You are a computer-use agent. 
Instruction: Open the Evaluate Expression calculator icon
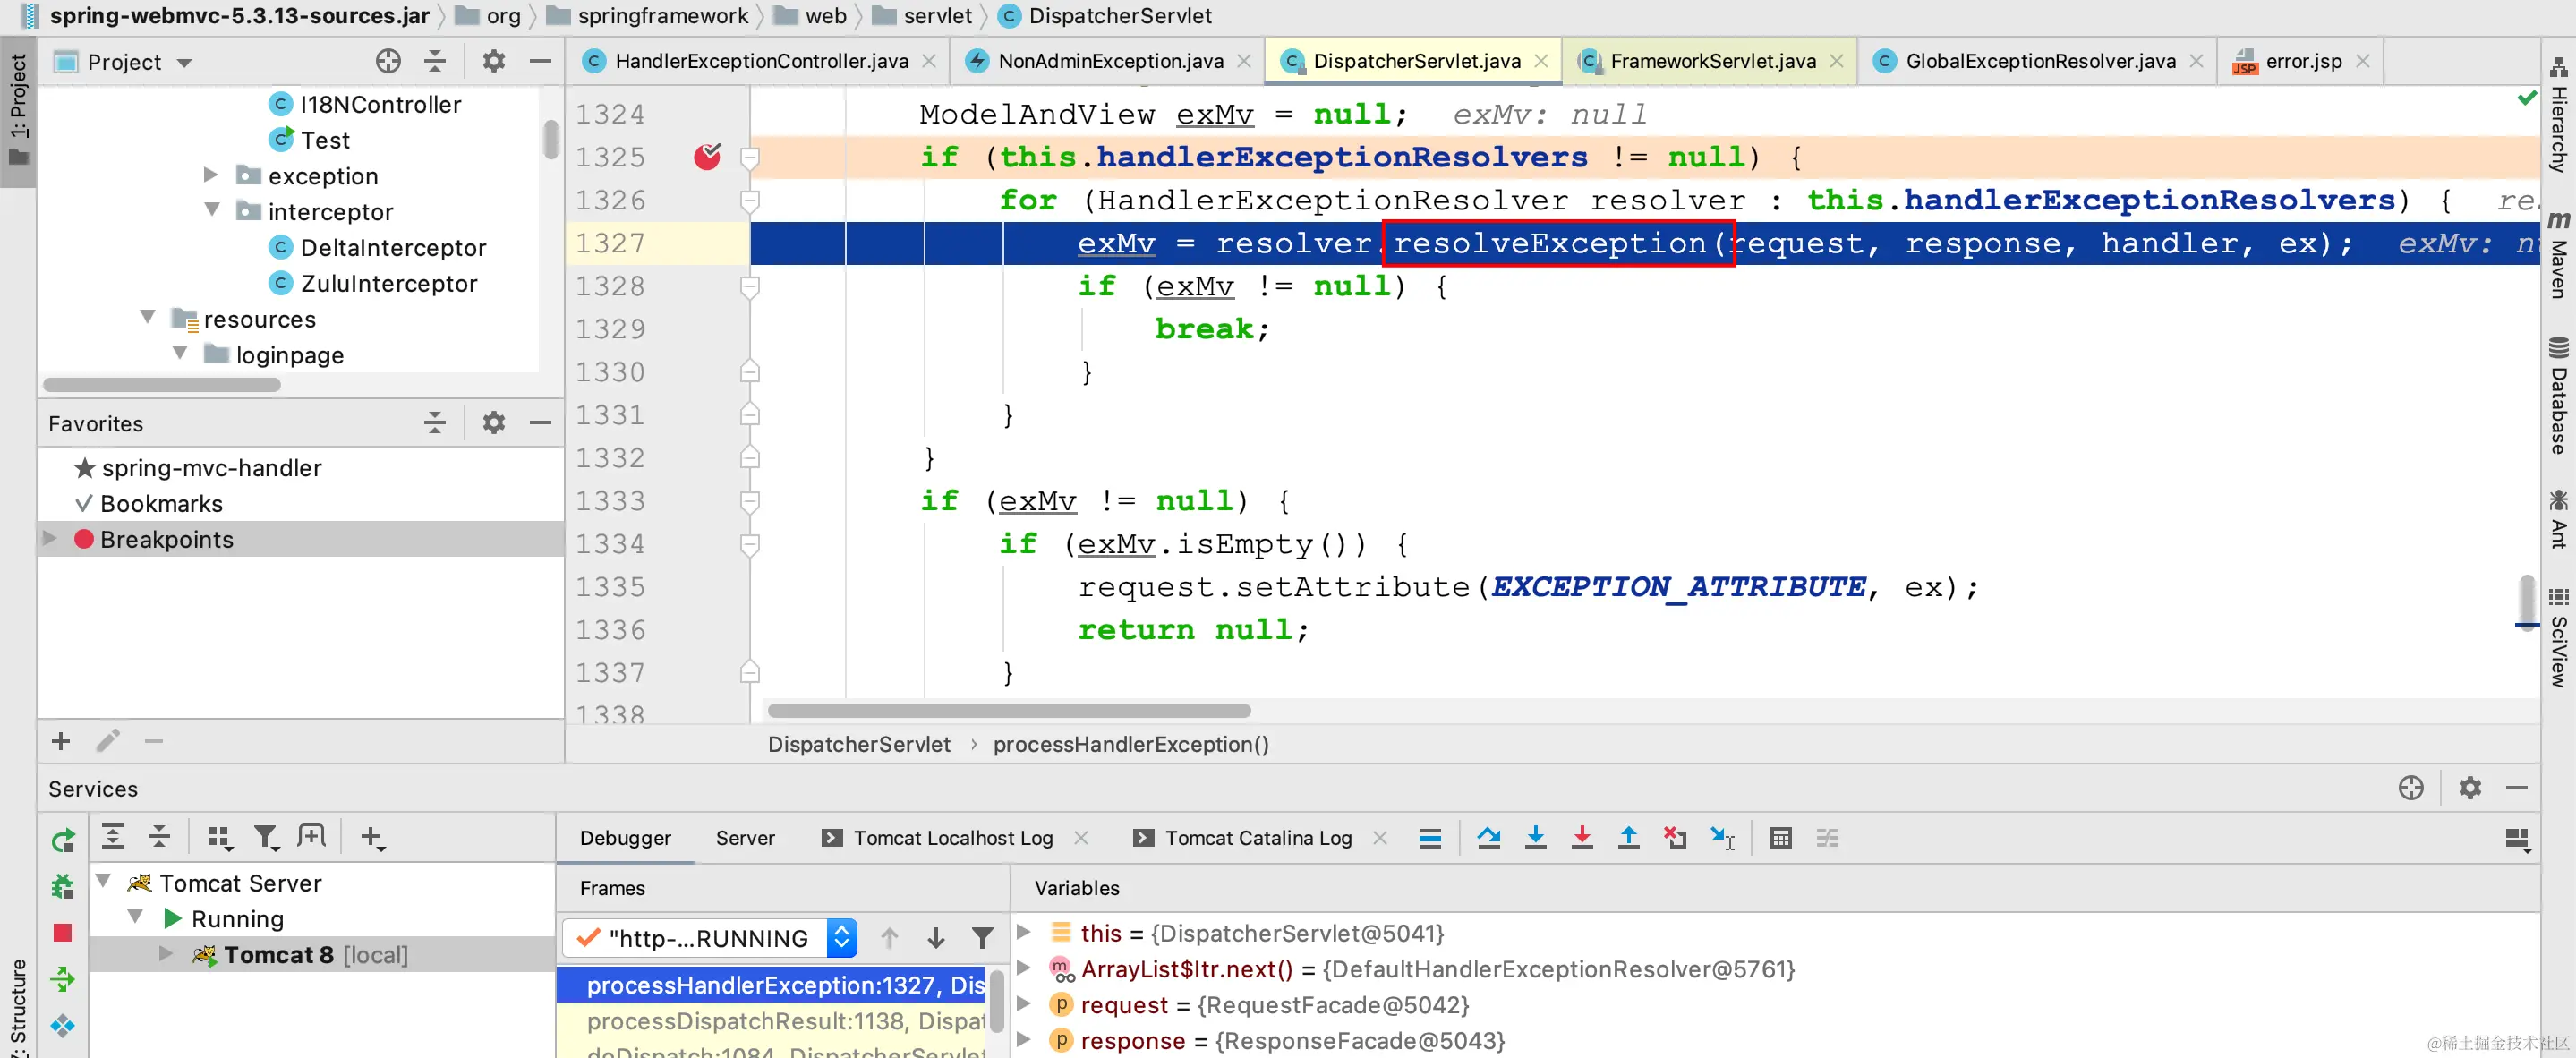tap(1780, 838)
